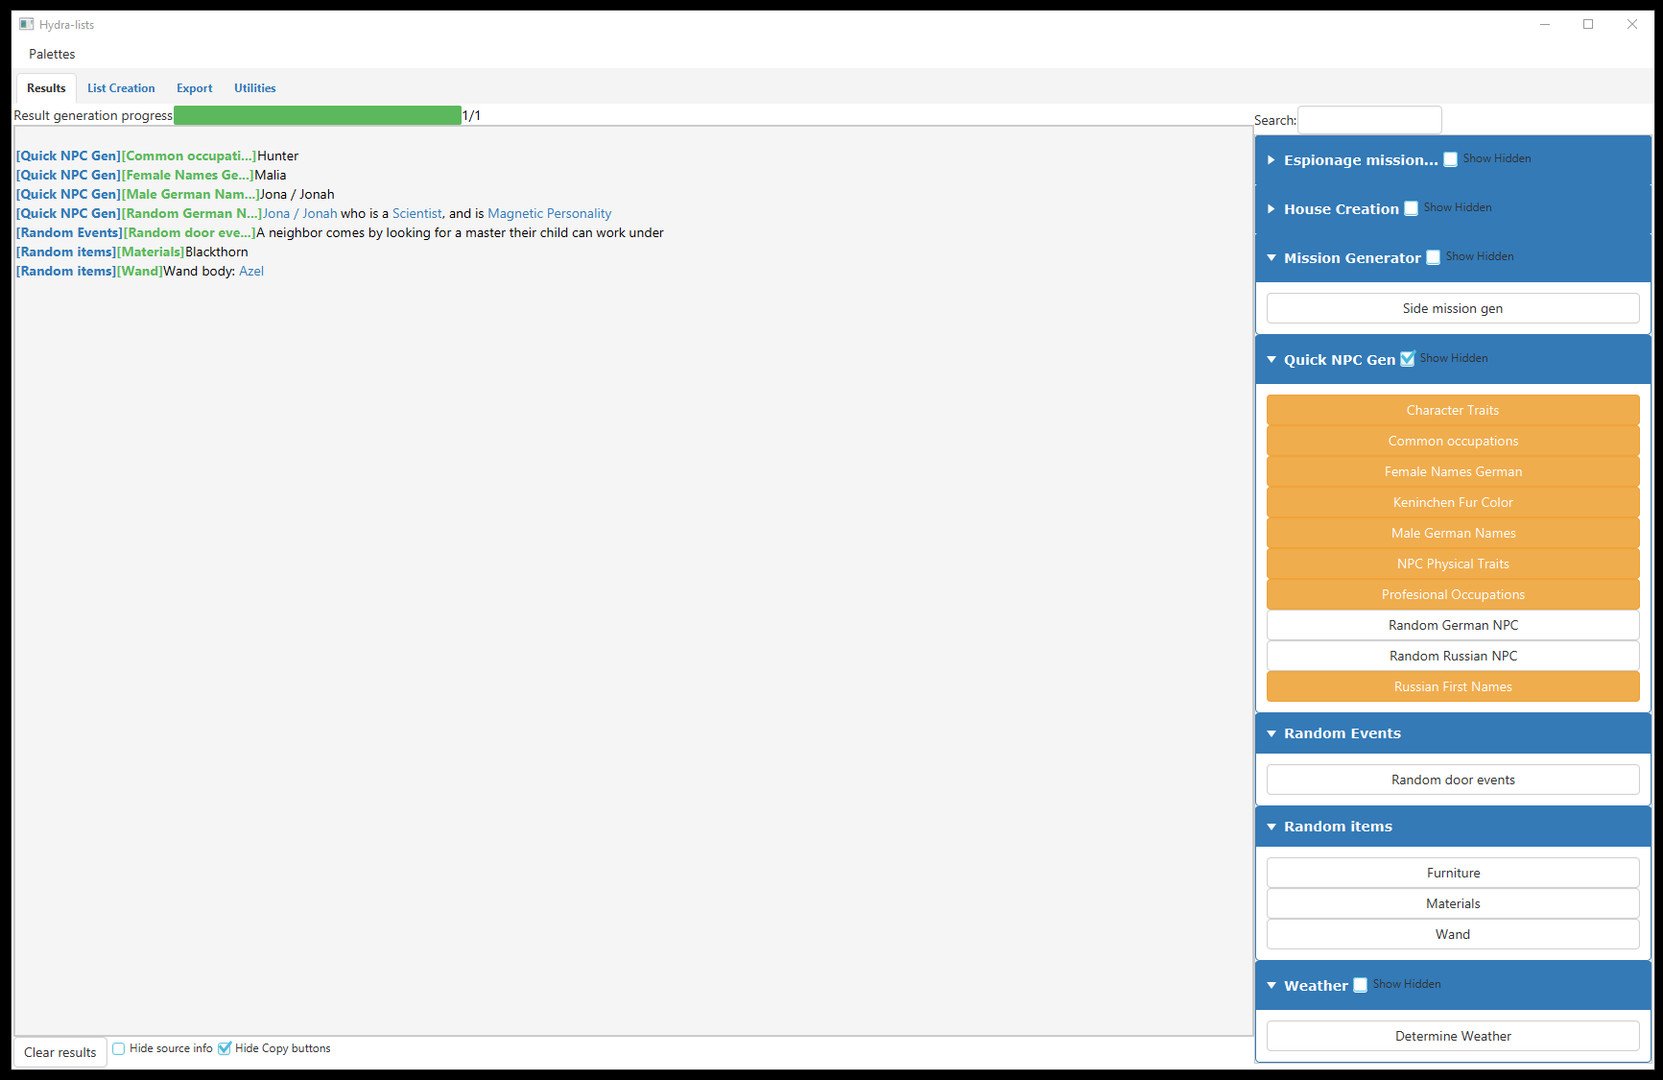Collapse the Quick NPC Gen section

click(x=1271, y=360)
